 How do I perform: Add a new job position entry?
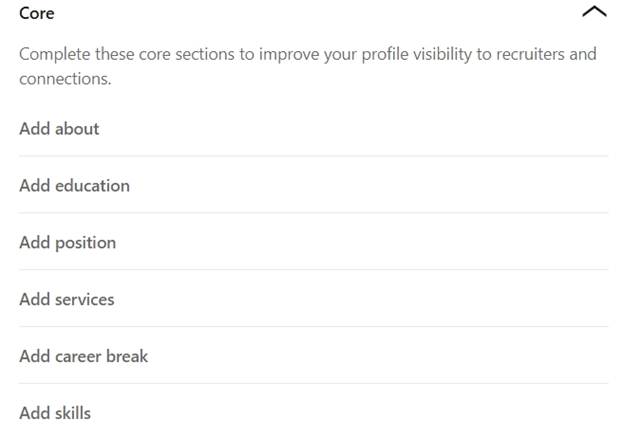pos(313,243)
